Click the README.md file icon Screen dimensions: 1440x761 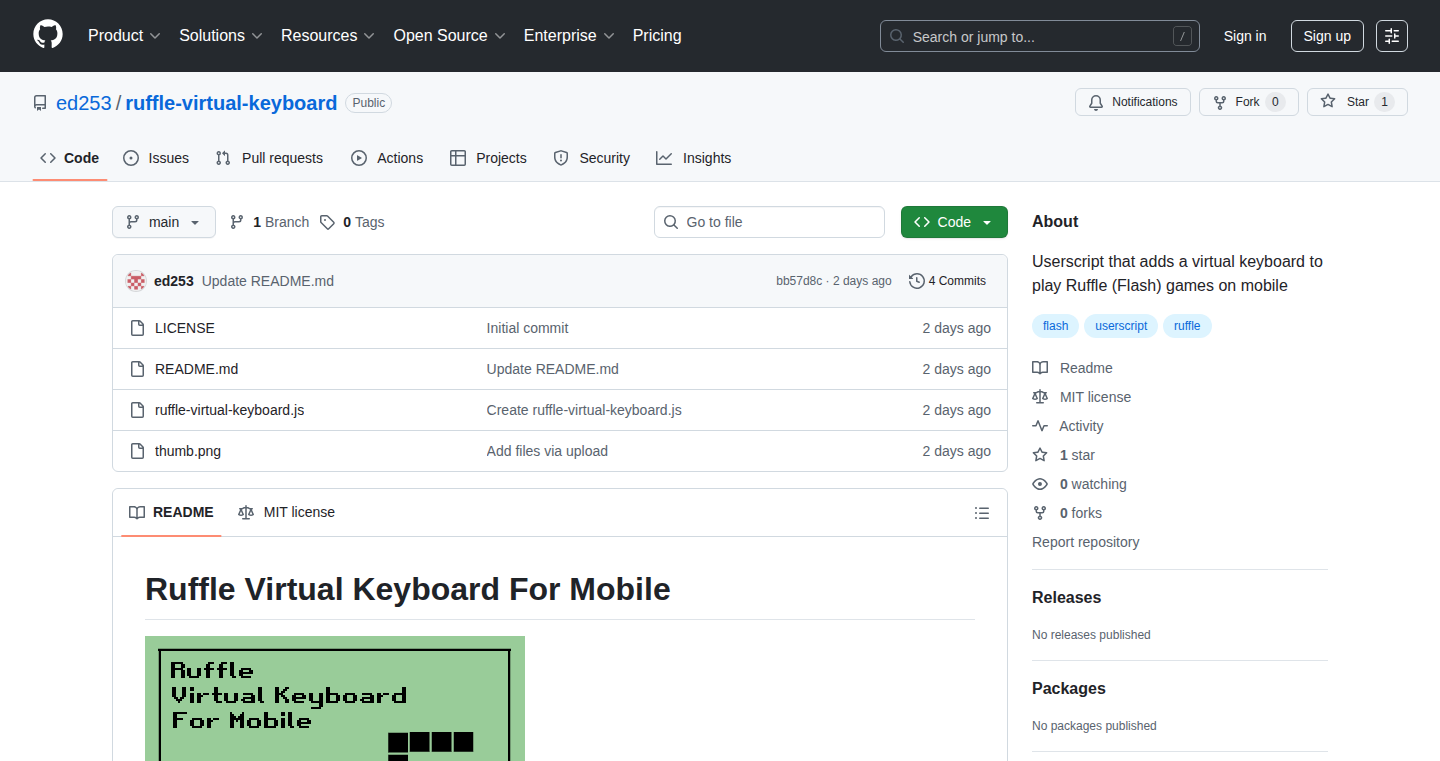click(x=138, y=369)
